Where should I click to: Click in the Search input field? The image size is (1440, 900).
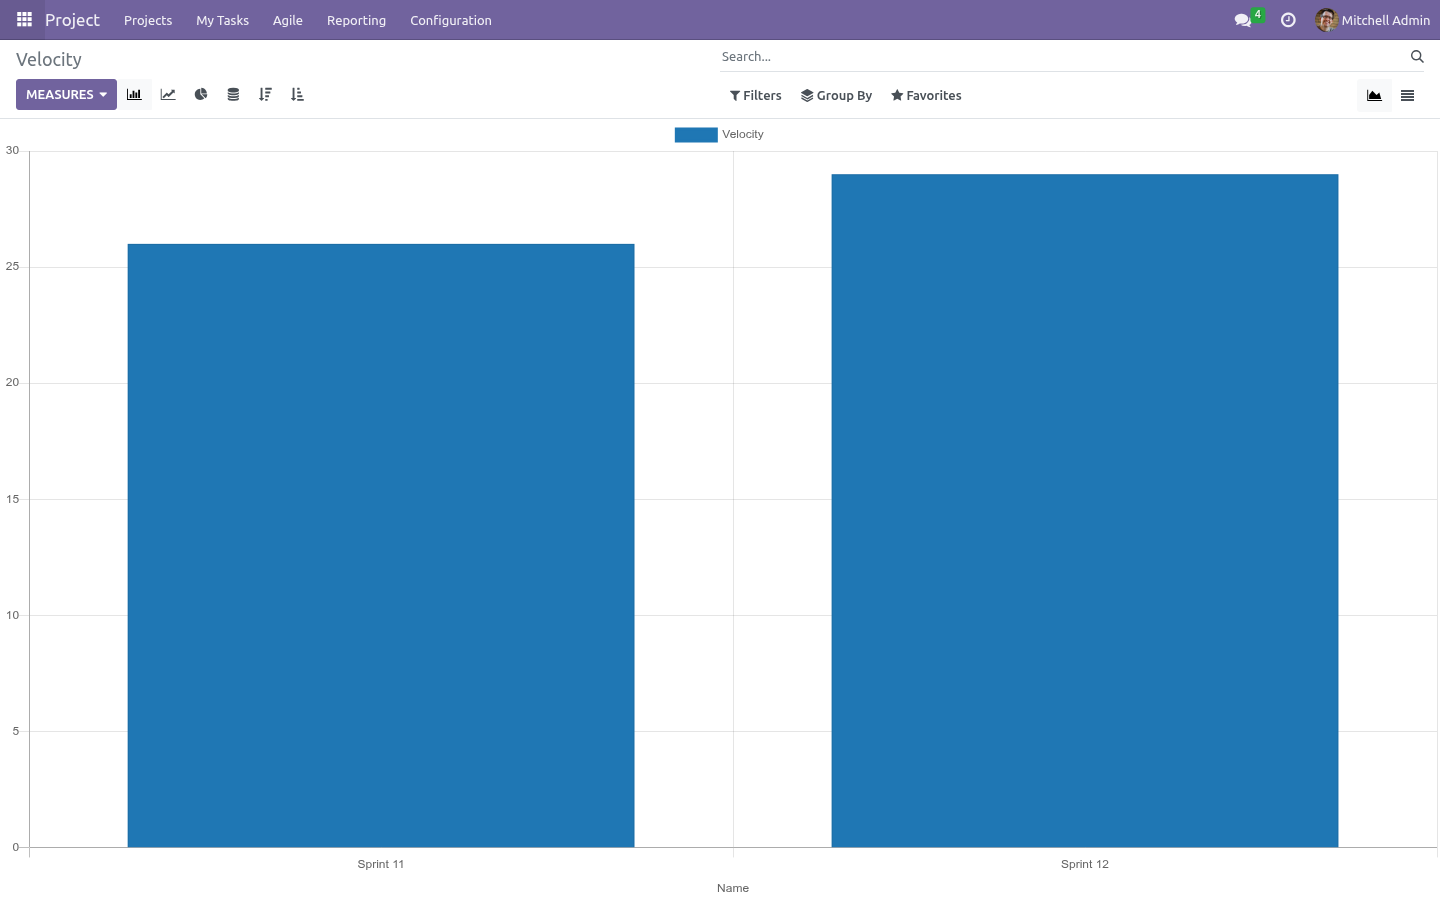pyautogui.click(x=1063, y=57)
